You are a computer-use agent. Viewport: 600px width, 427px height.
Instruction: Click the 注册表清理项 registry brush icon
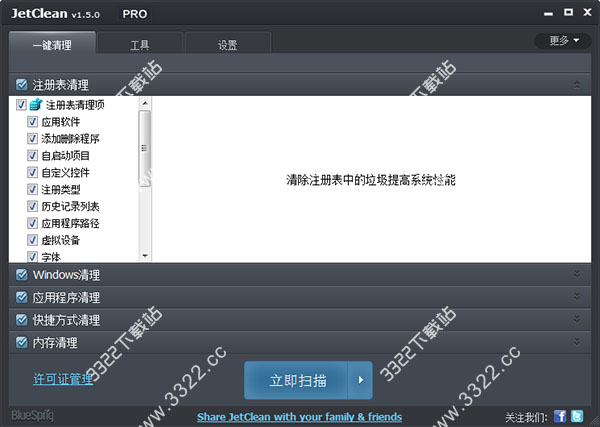[x=36, y=104]
